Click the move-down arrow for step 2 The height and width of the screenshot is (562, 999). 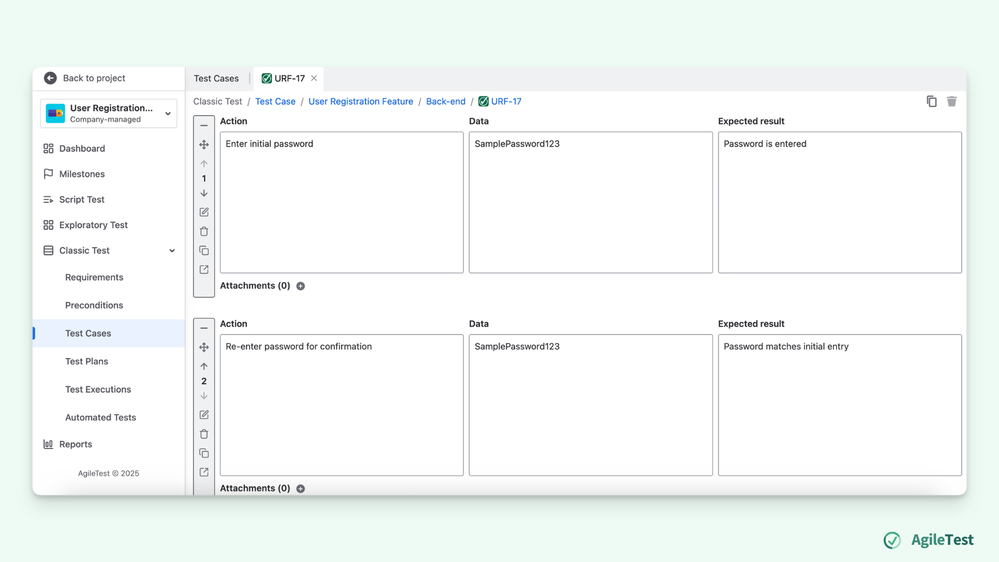[204, 396]
